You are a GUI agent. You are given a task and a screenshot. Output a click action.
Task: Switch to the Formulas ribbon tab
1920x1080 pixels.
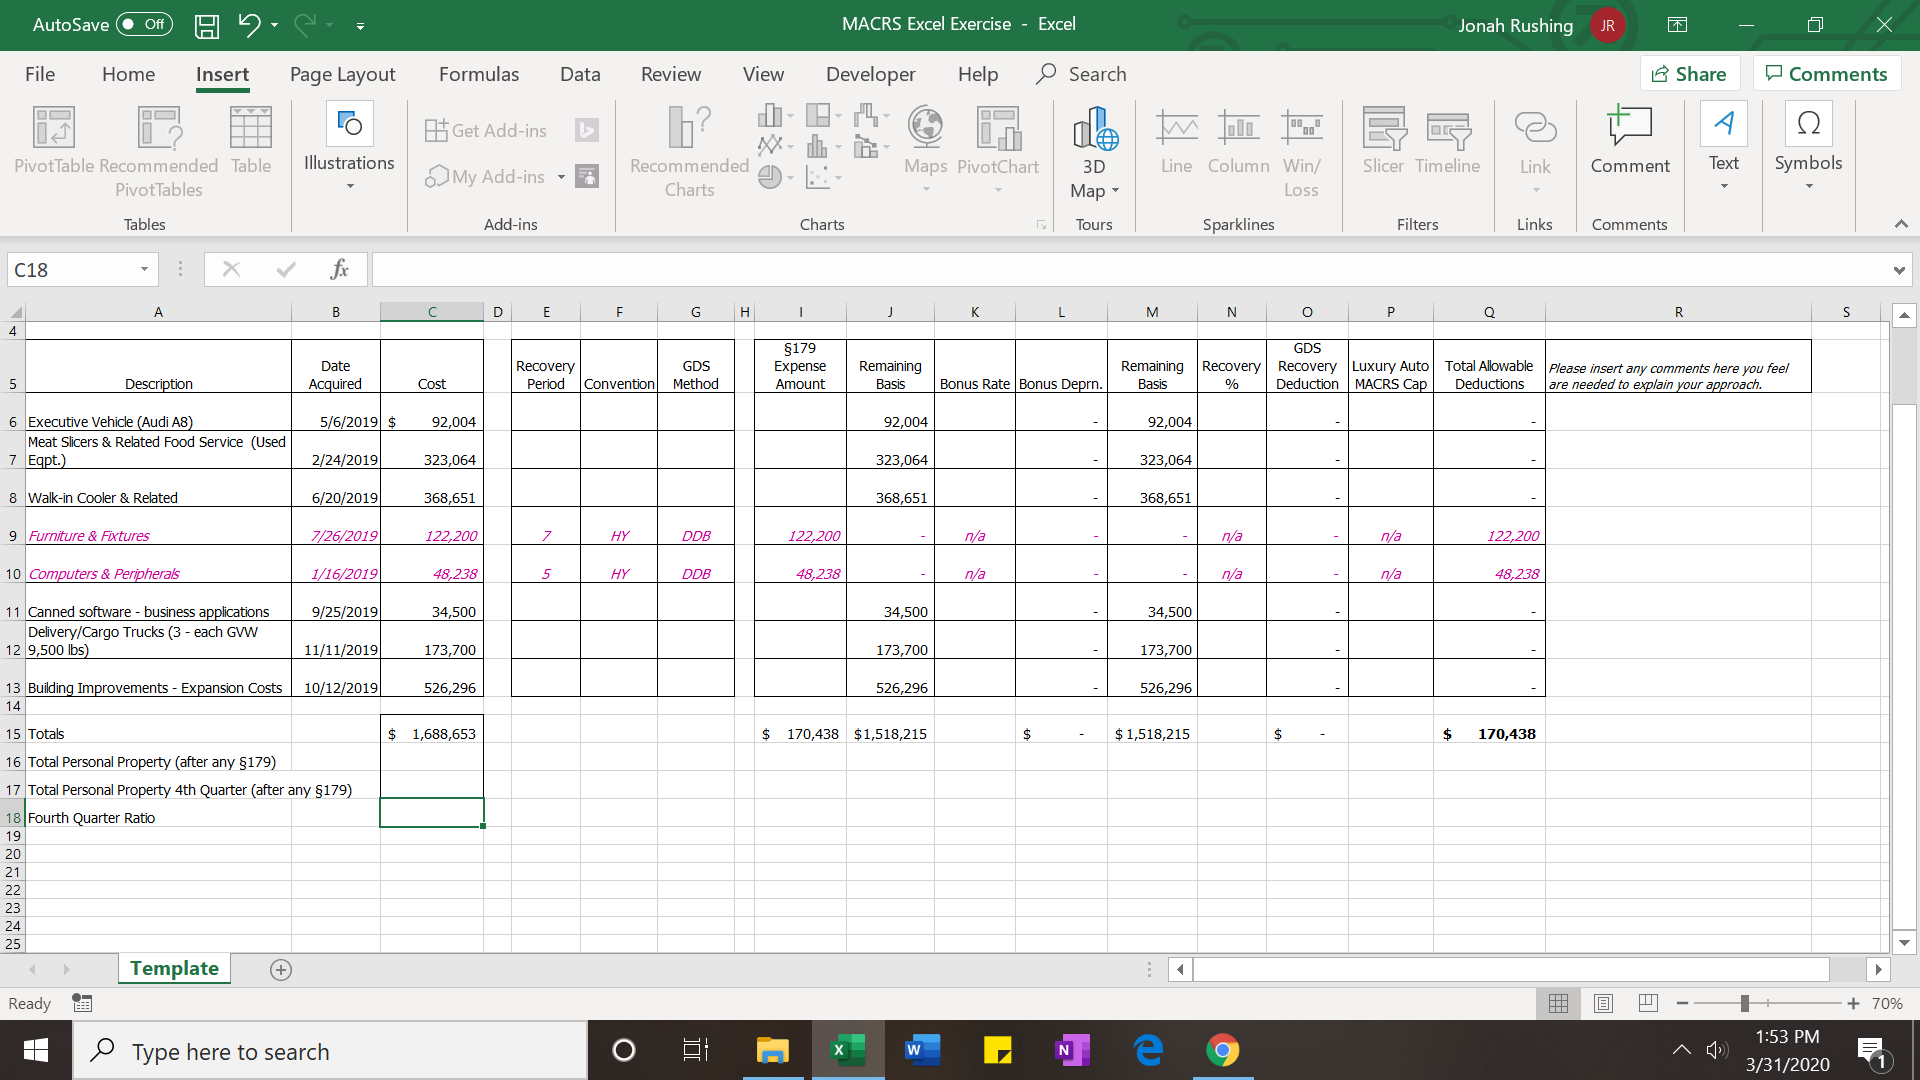point(479,73)
